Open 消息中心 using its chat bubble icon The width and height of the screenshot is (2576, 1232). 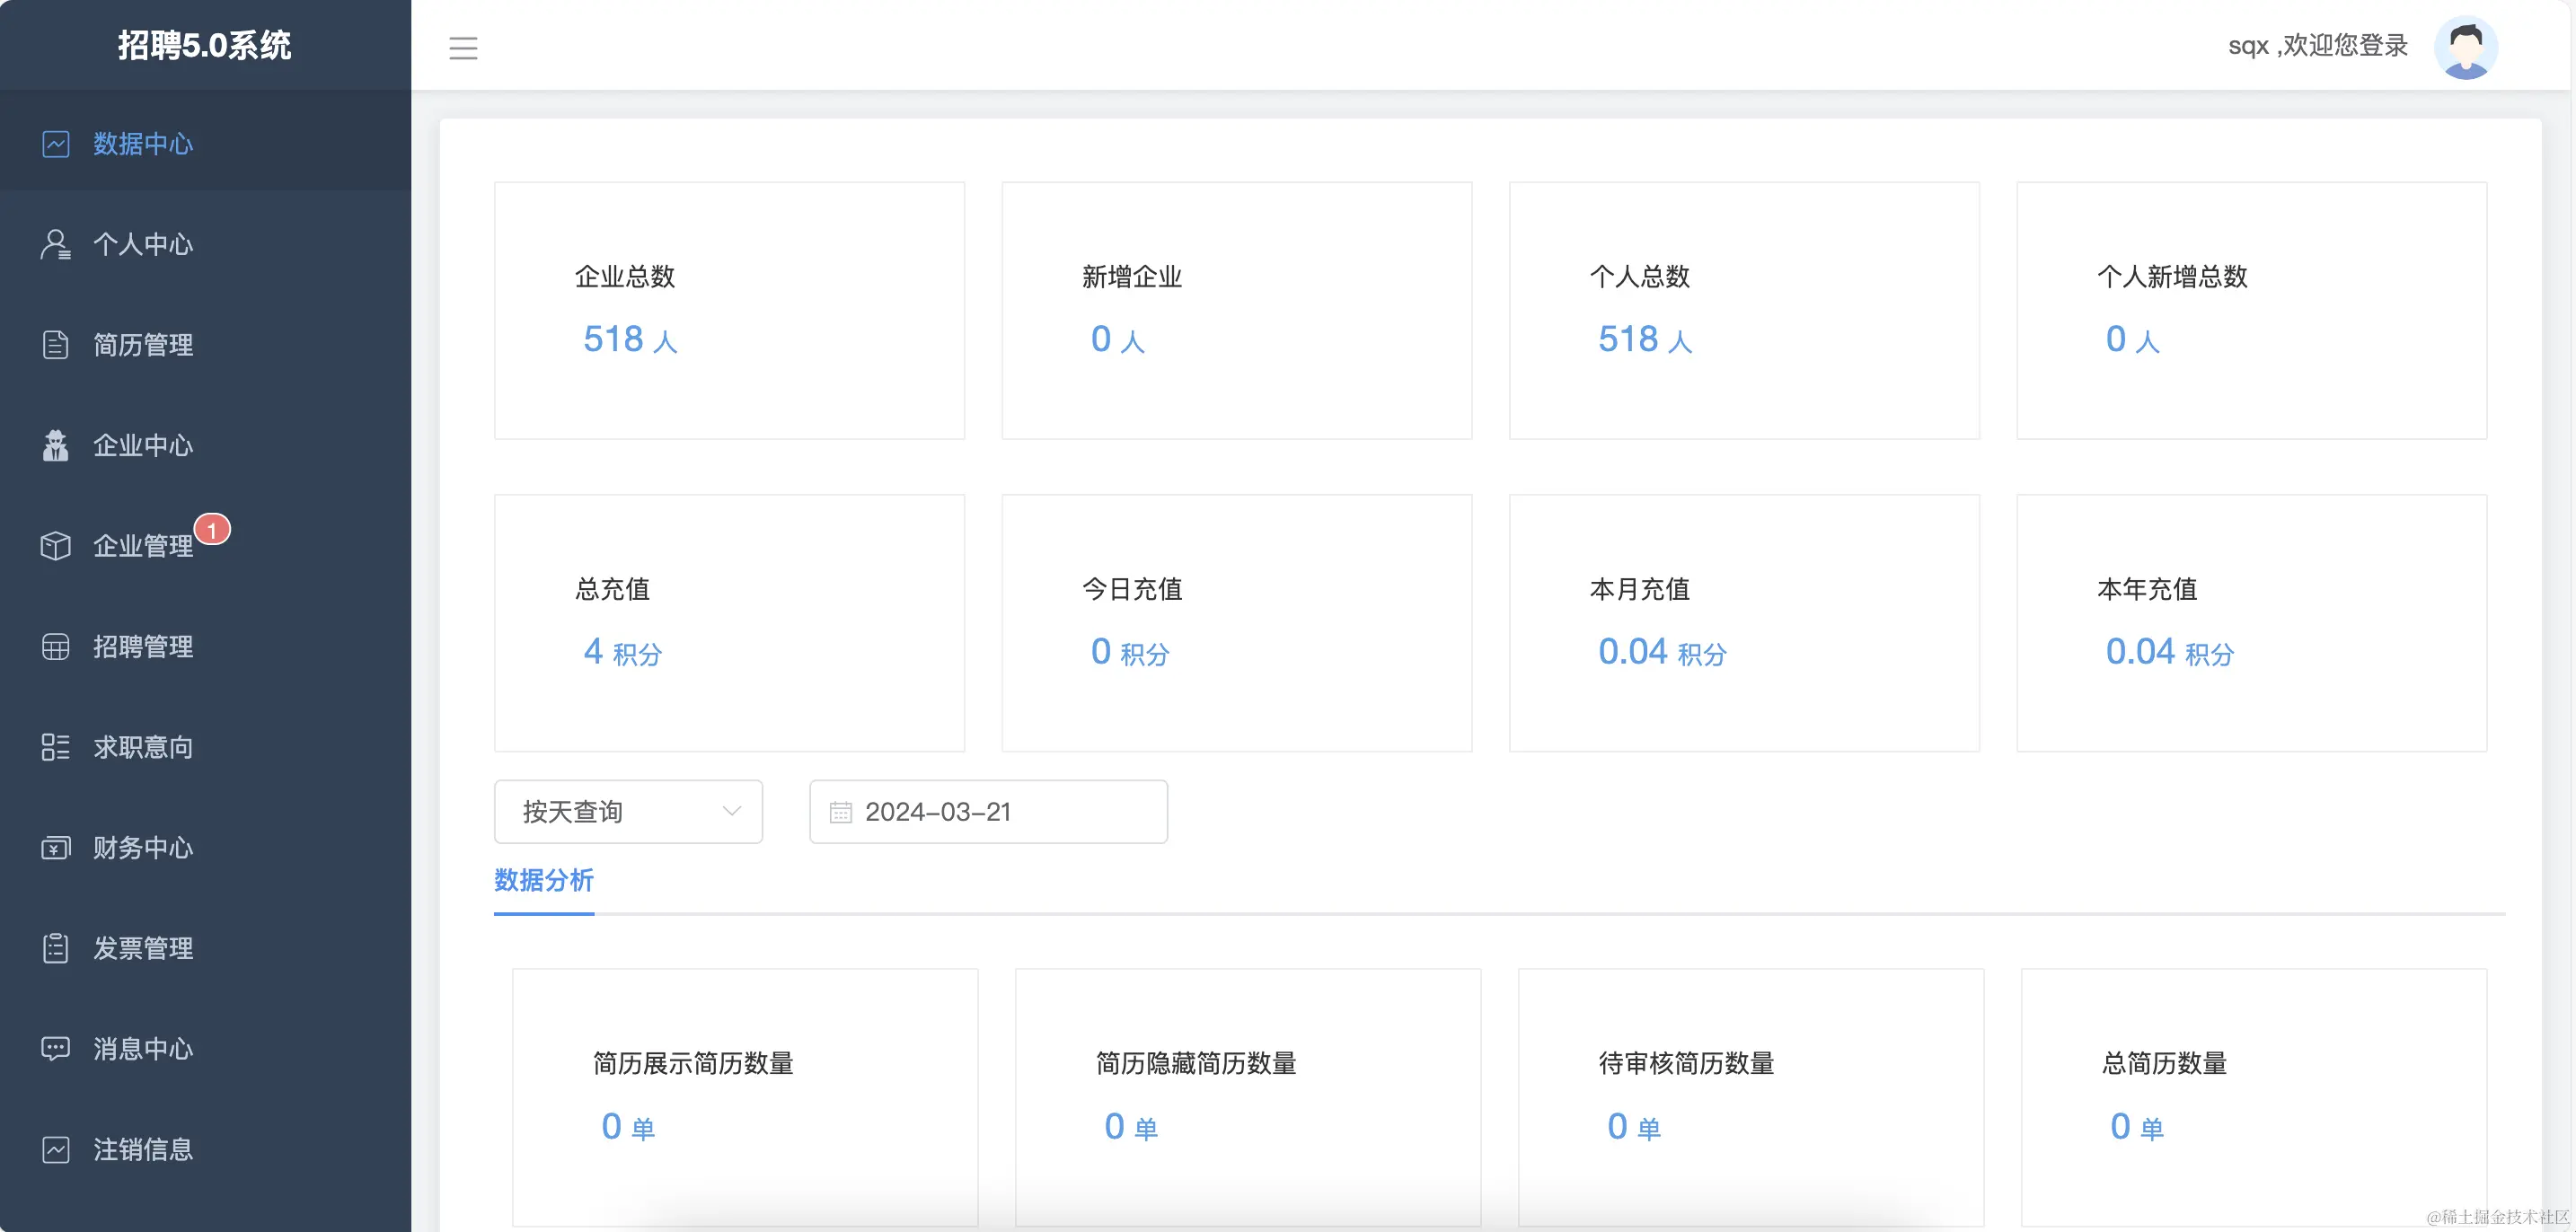(x=55, y=1048)
